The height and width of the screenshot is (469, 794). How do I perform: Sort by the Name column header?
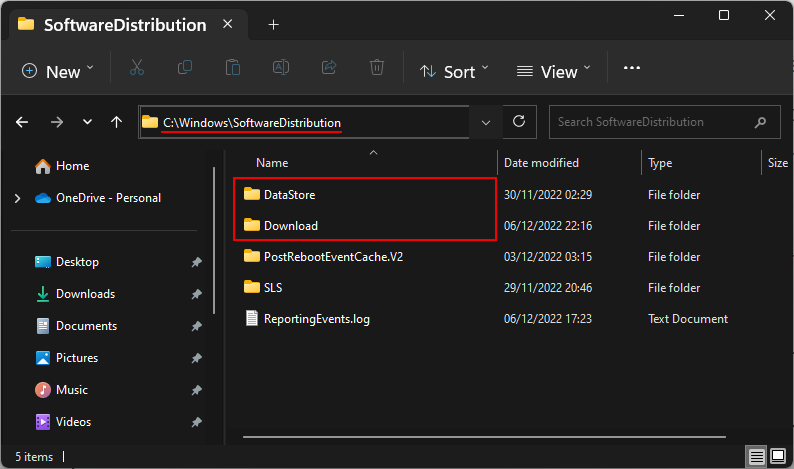(272, 163)
